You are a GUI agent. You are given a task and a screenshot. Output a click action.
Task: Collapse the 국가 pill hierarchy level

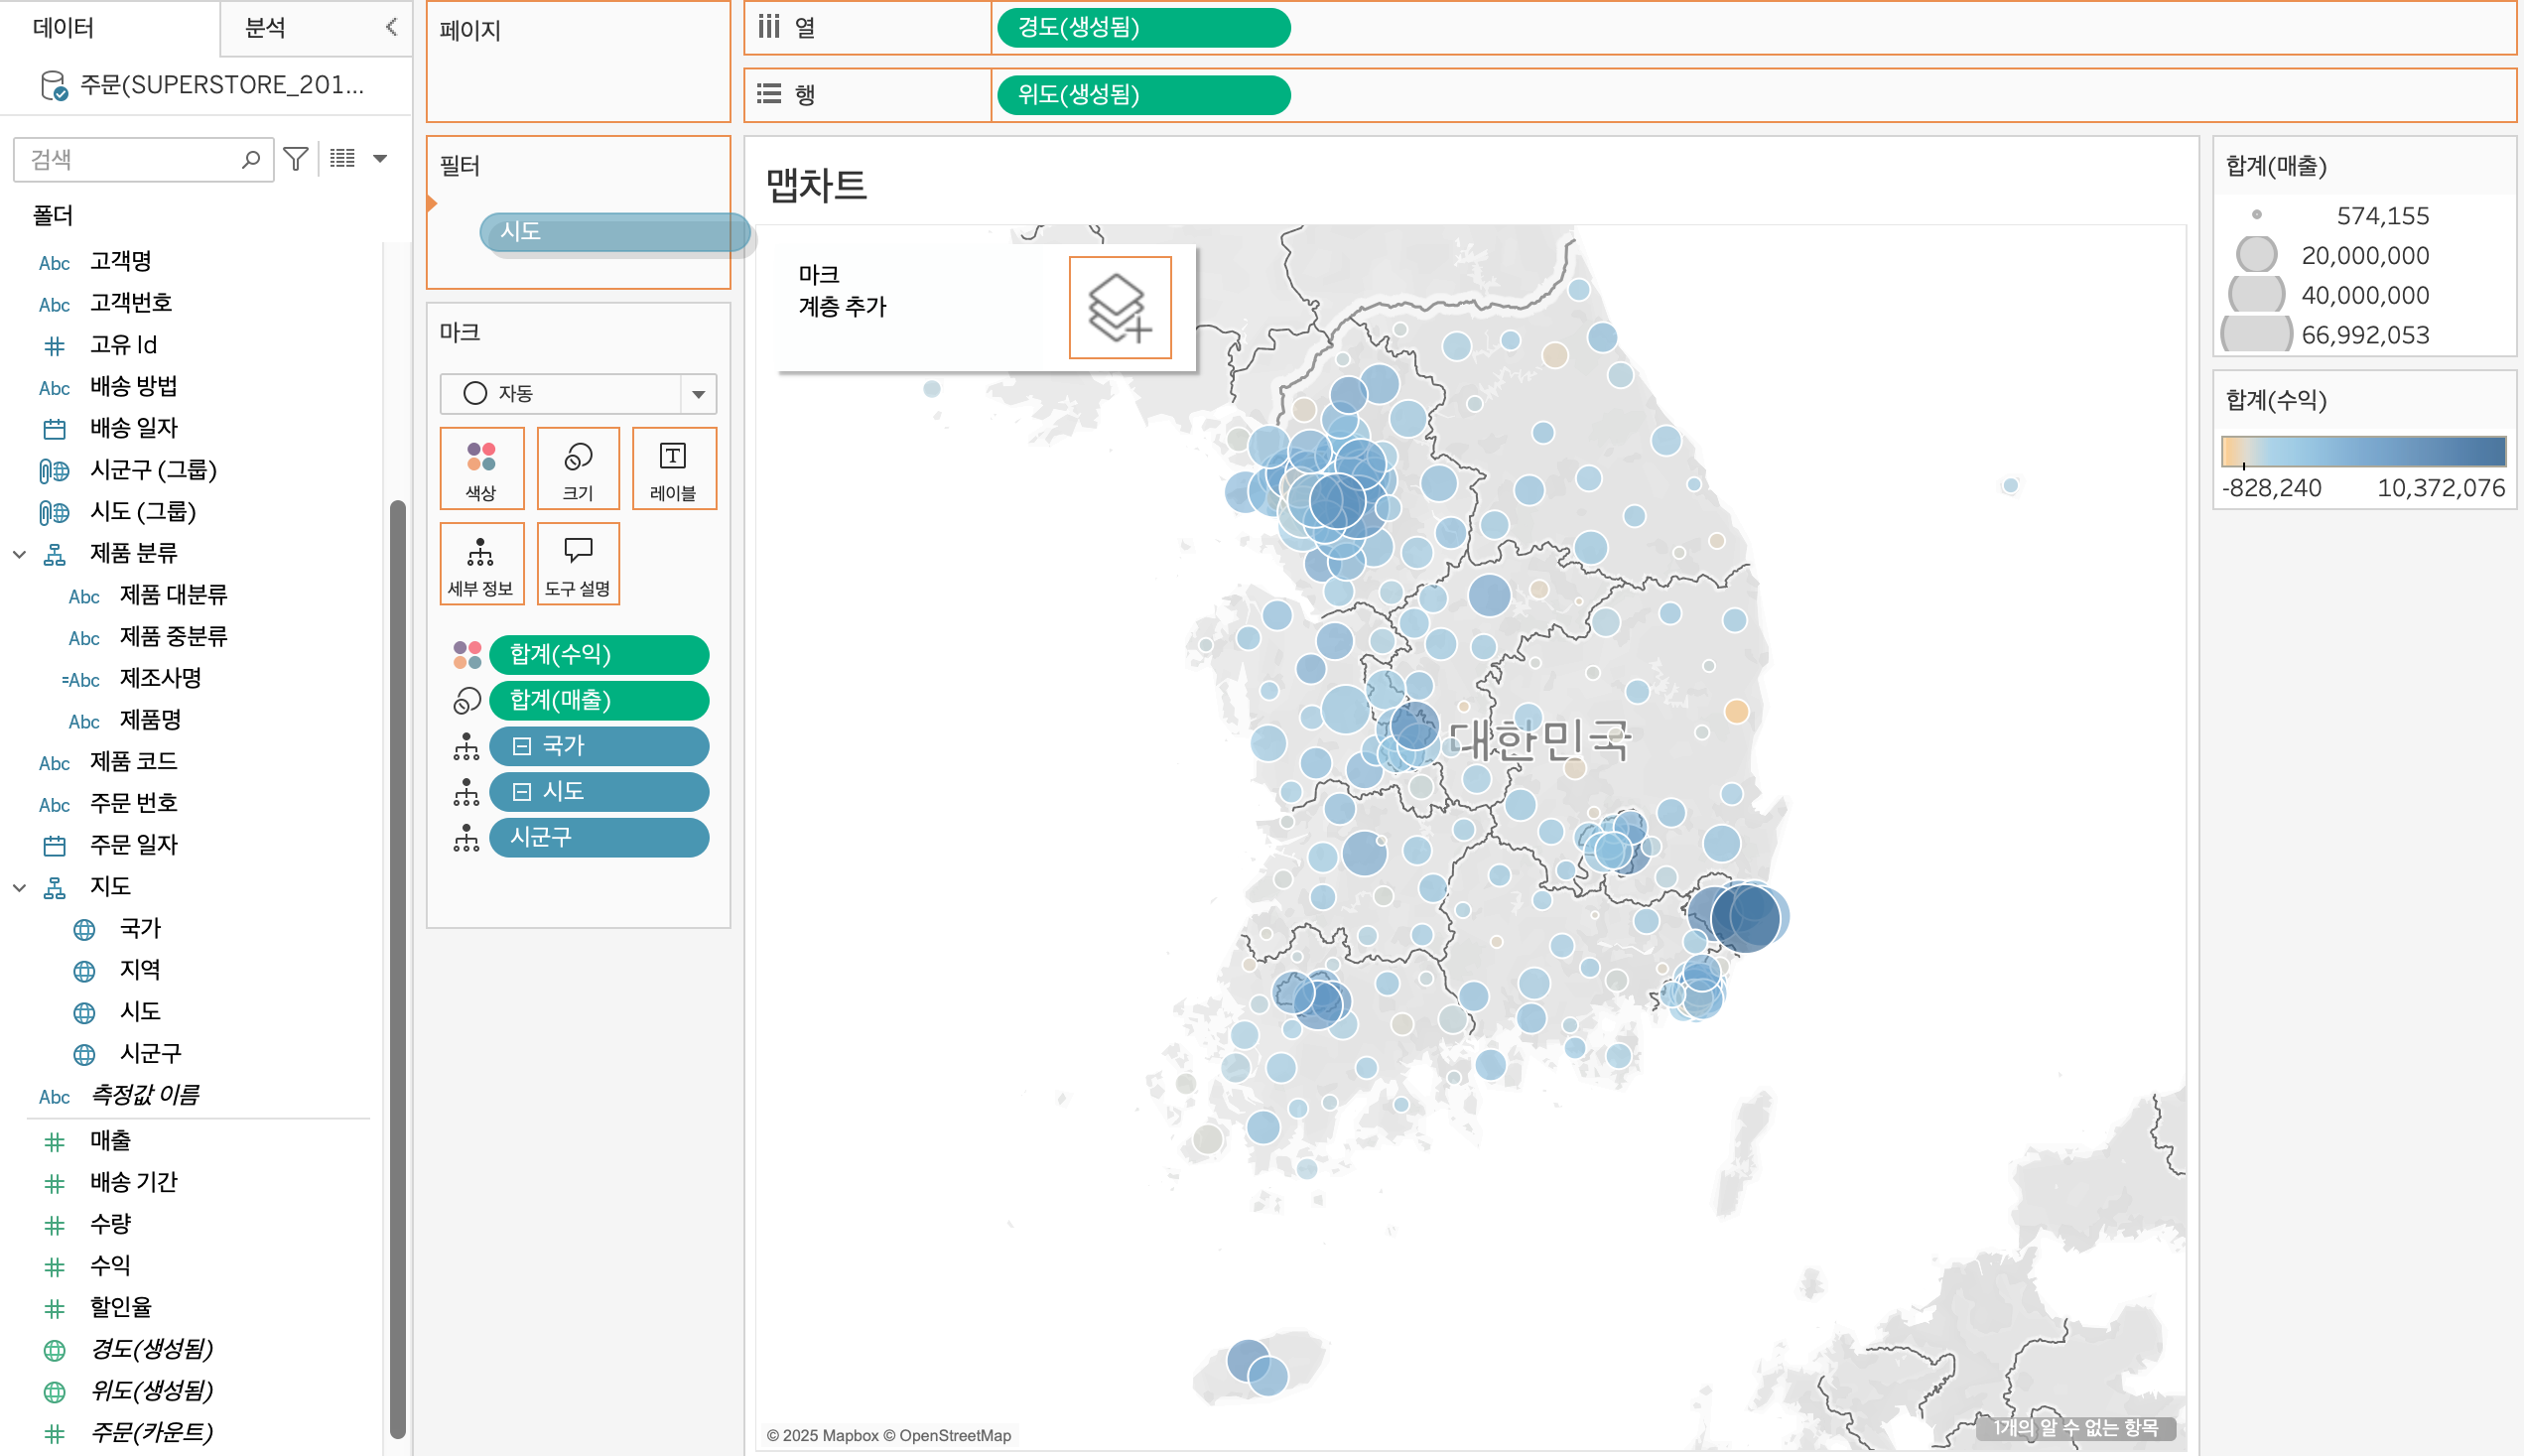point(522,746)
